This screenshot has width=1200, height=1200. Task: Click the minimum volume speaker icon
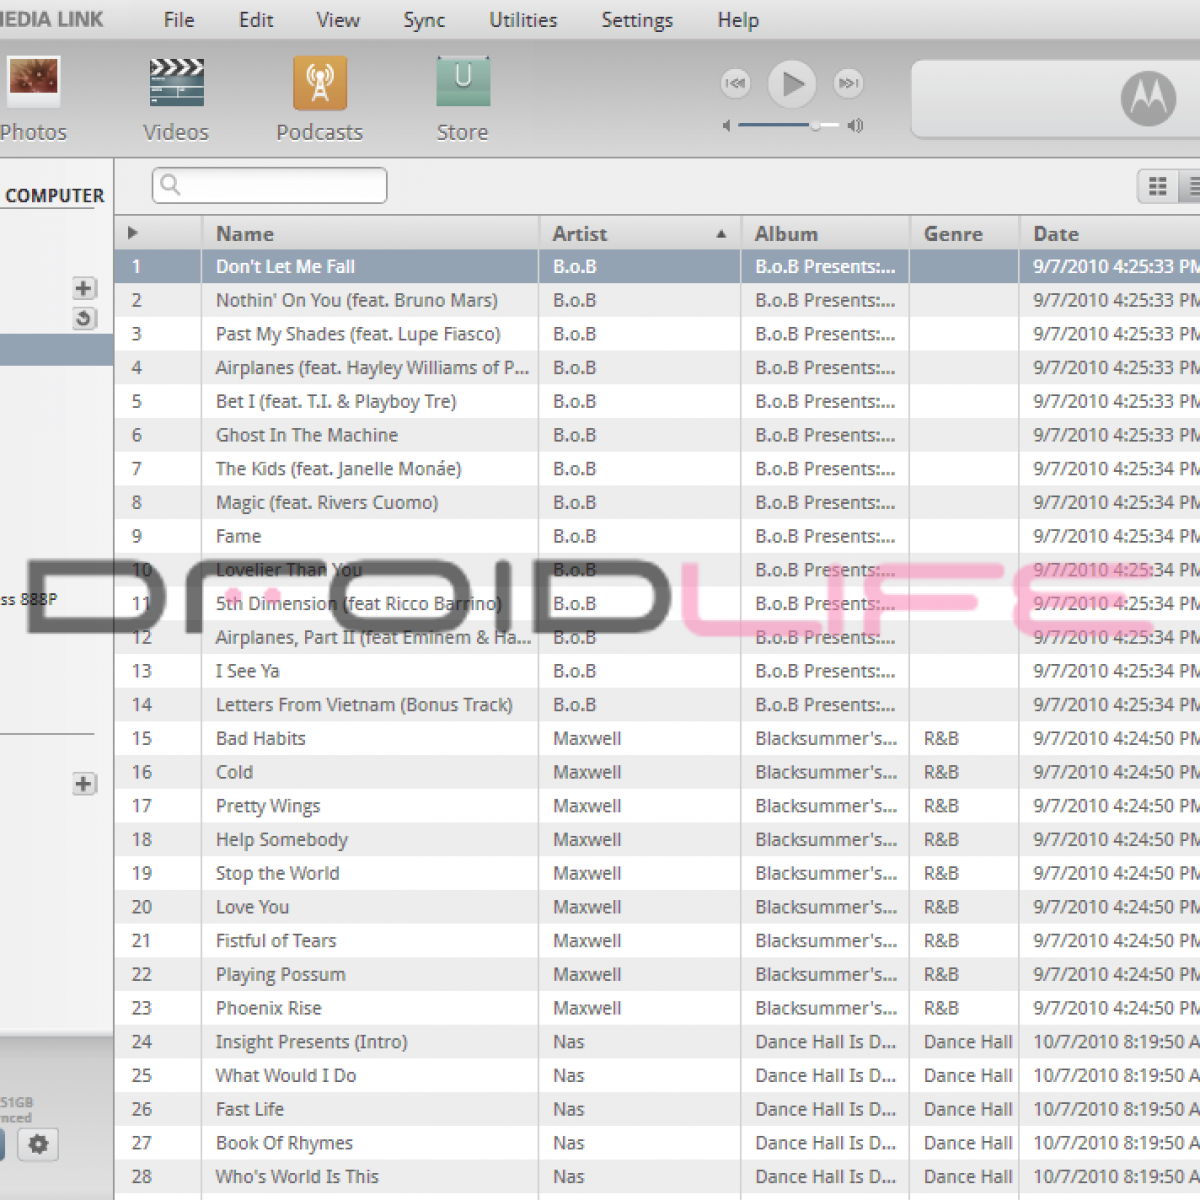727,126
